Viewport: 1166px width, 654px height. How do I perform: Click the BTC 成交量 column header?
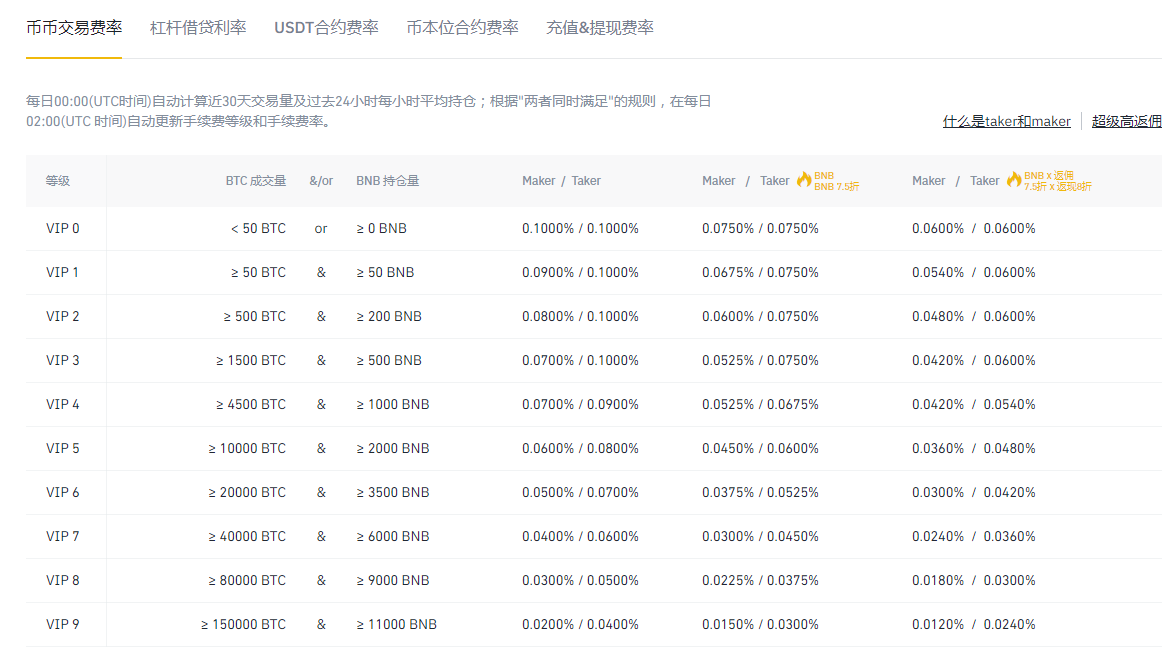point(256,181)
